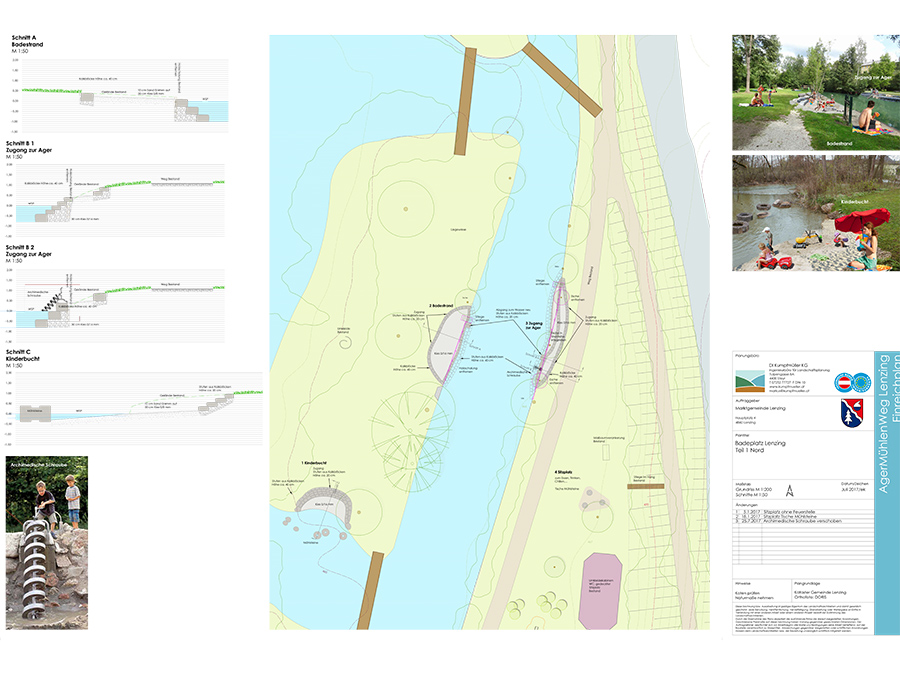Click the third revision entry dated 25.7.2017

tap(780, 522)
